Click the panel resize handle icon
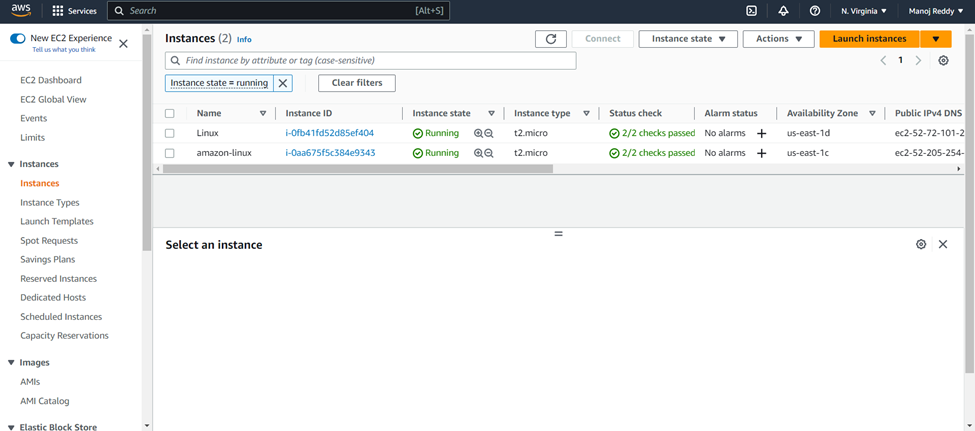Viewport: 975px width, 431px height. (x=558, y=234)
